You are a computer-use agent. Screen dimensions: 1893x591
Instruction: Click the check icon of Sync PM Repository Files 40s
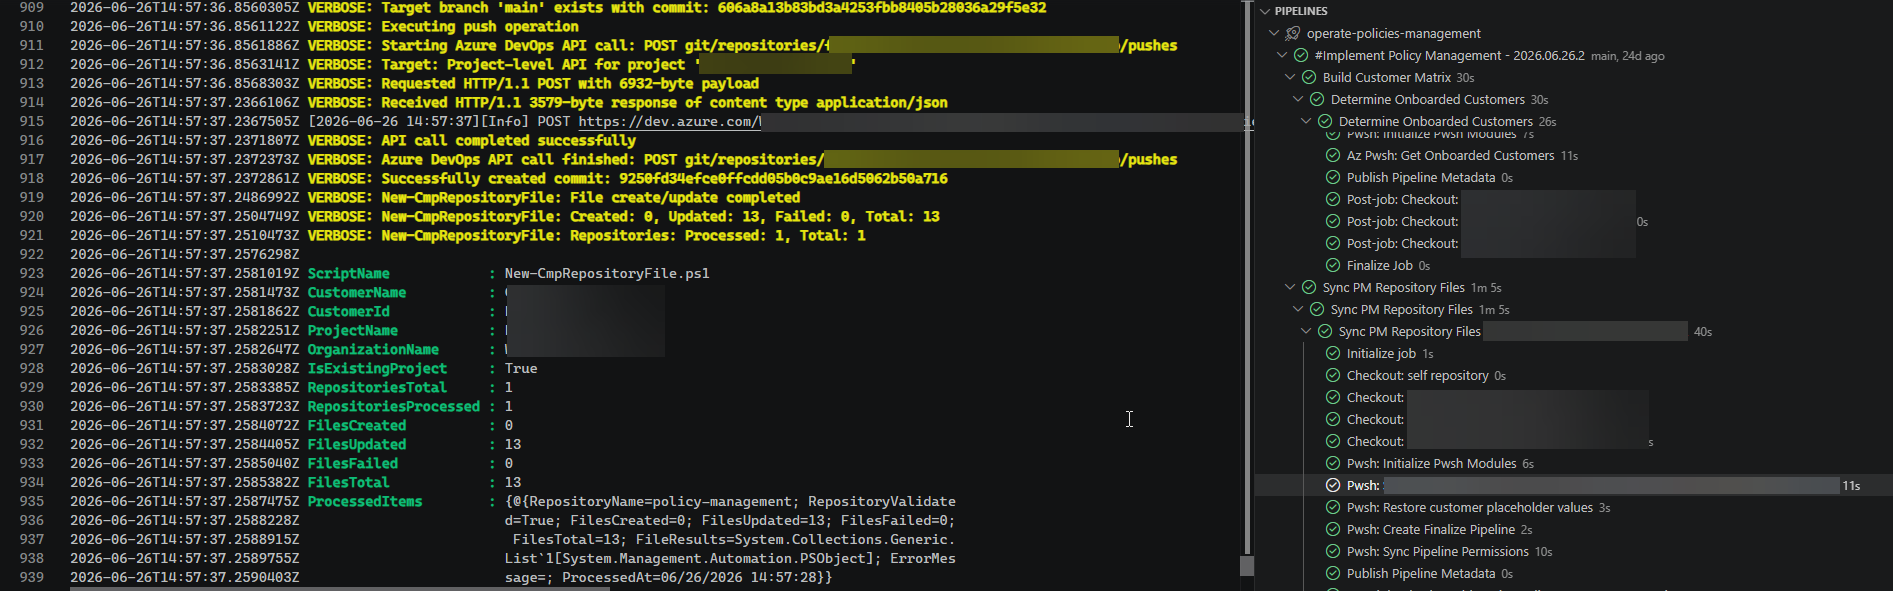(x=1325, y=331)
